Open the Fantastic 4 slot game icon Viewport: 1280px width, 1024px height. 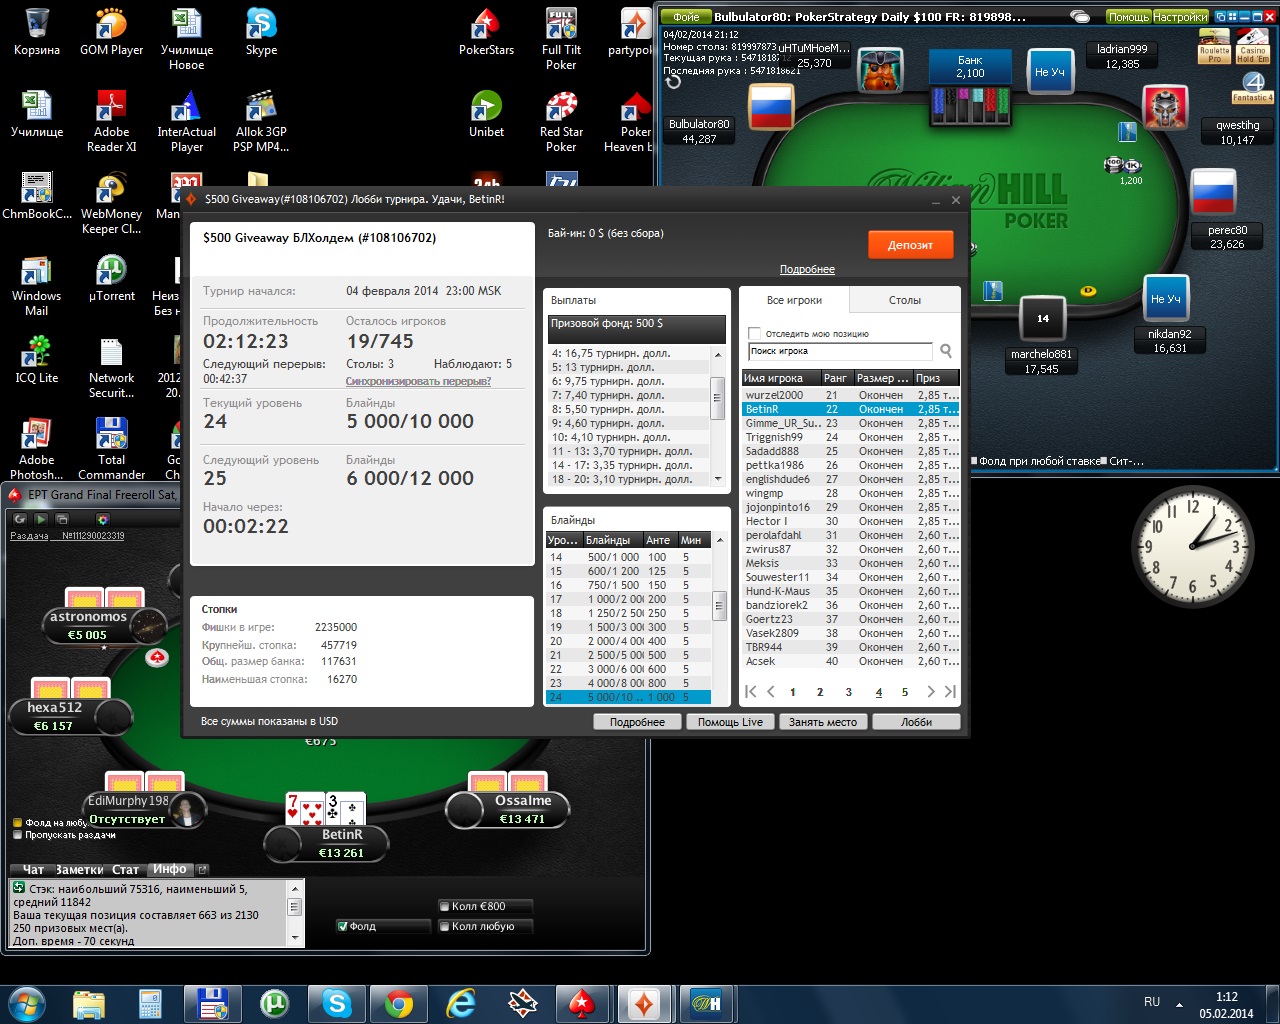(1252, 88)
